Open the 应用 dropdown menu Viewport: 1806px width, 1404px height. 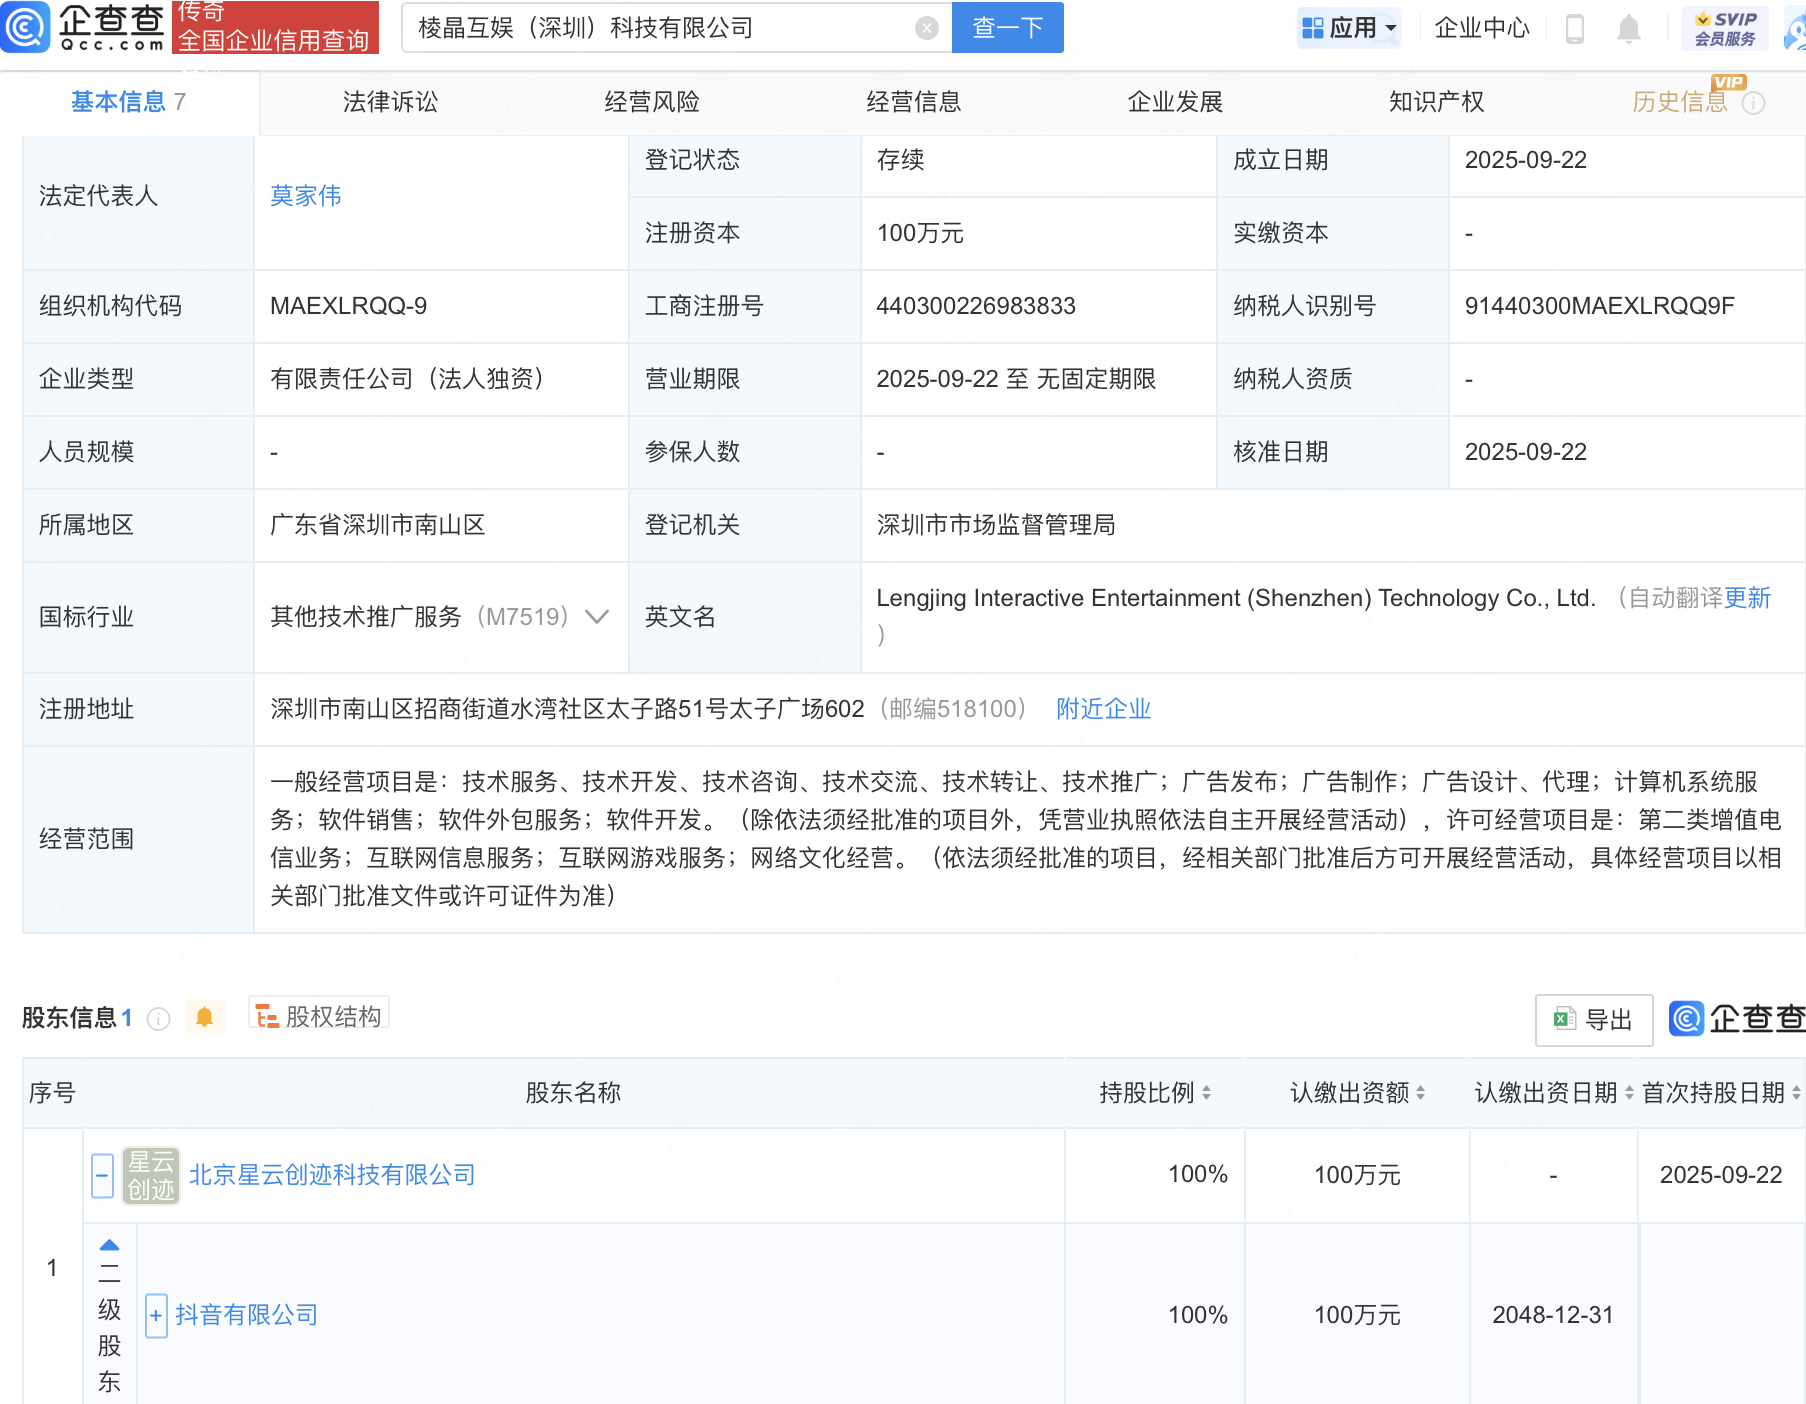1350,28
